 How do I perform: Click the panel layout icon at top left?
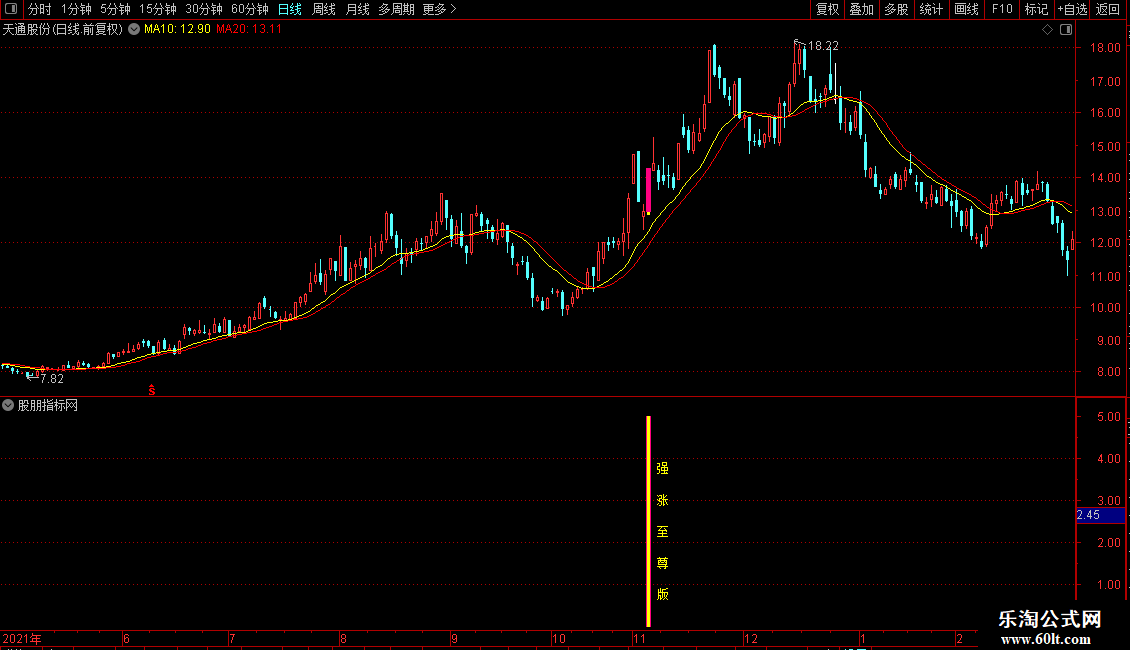(x=11, y=9)
